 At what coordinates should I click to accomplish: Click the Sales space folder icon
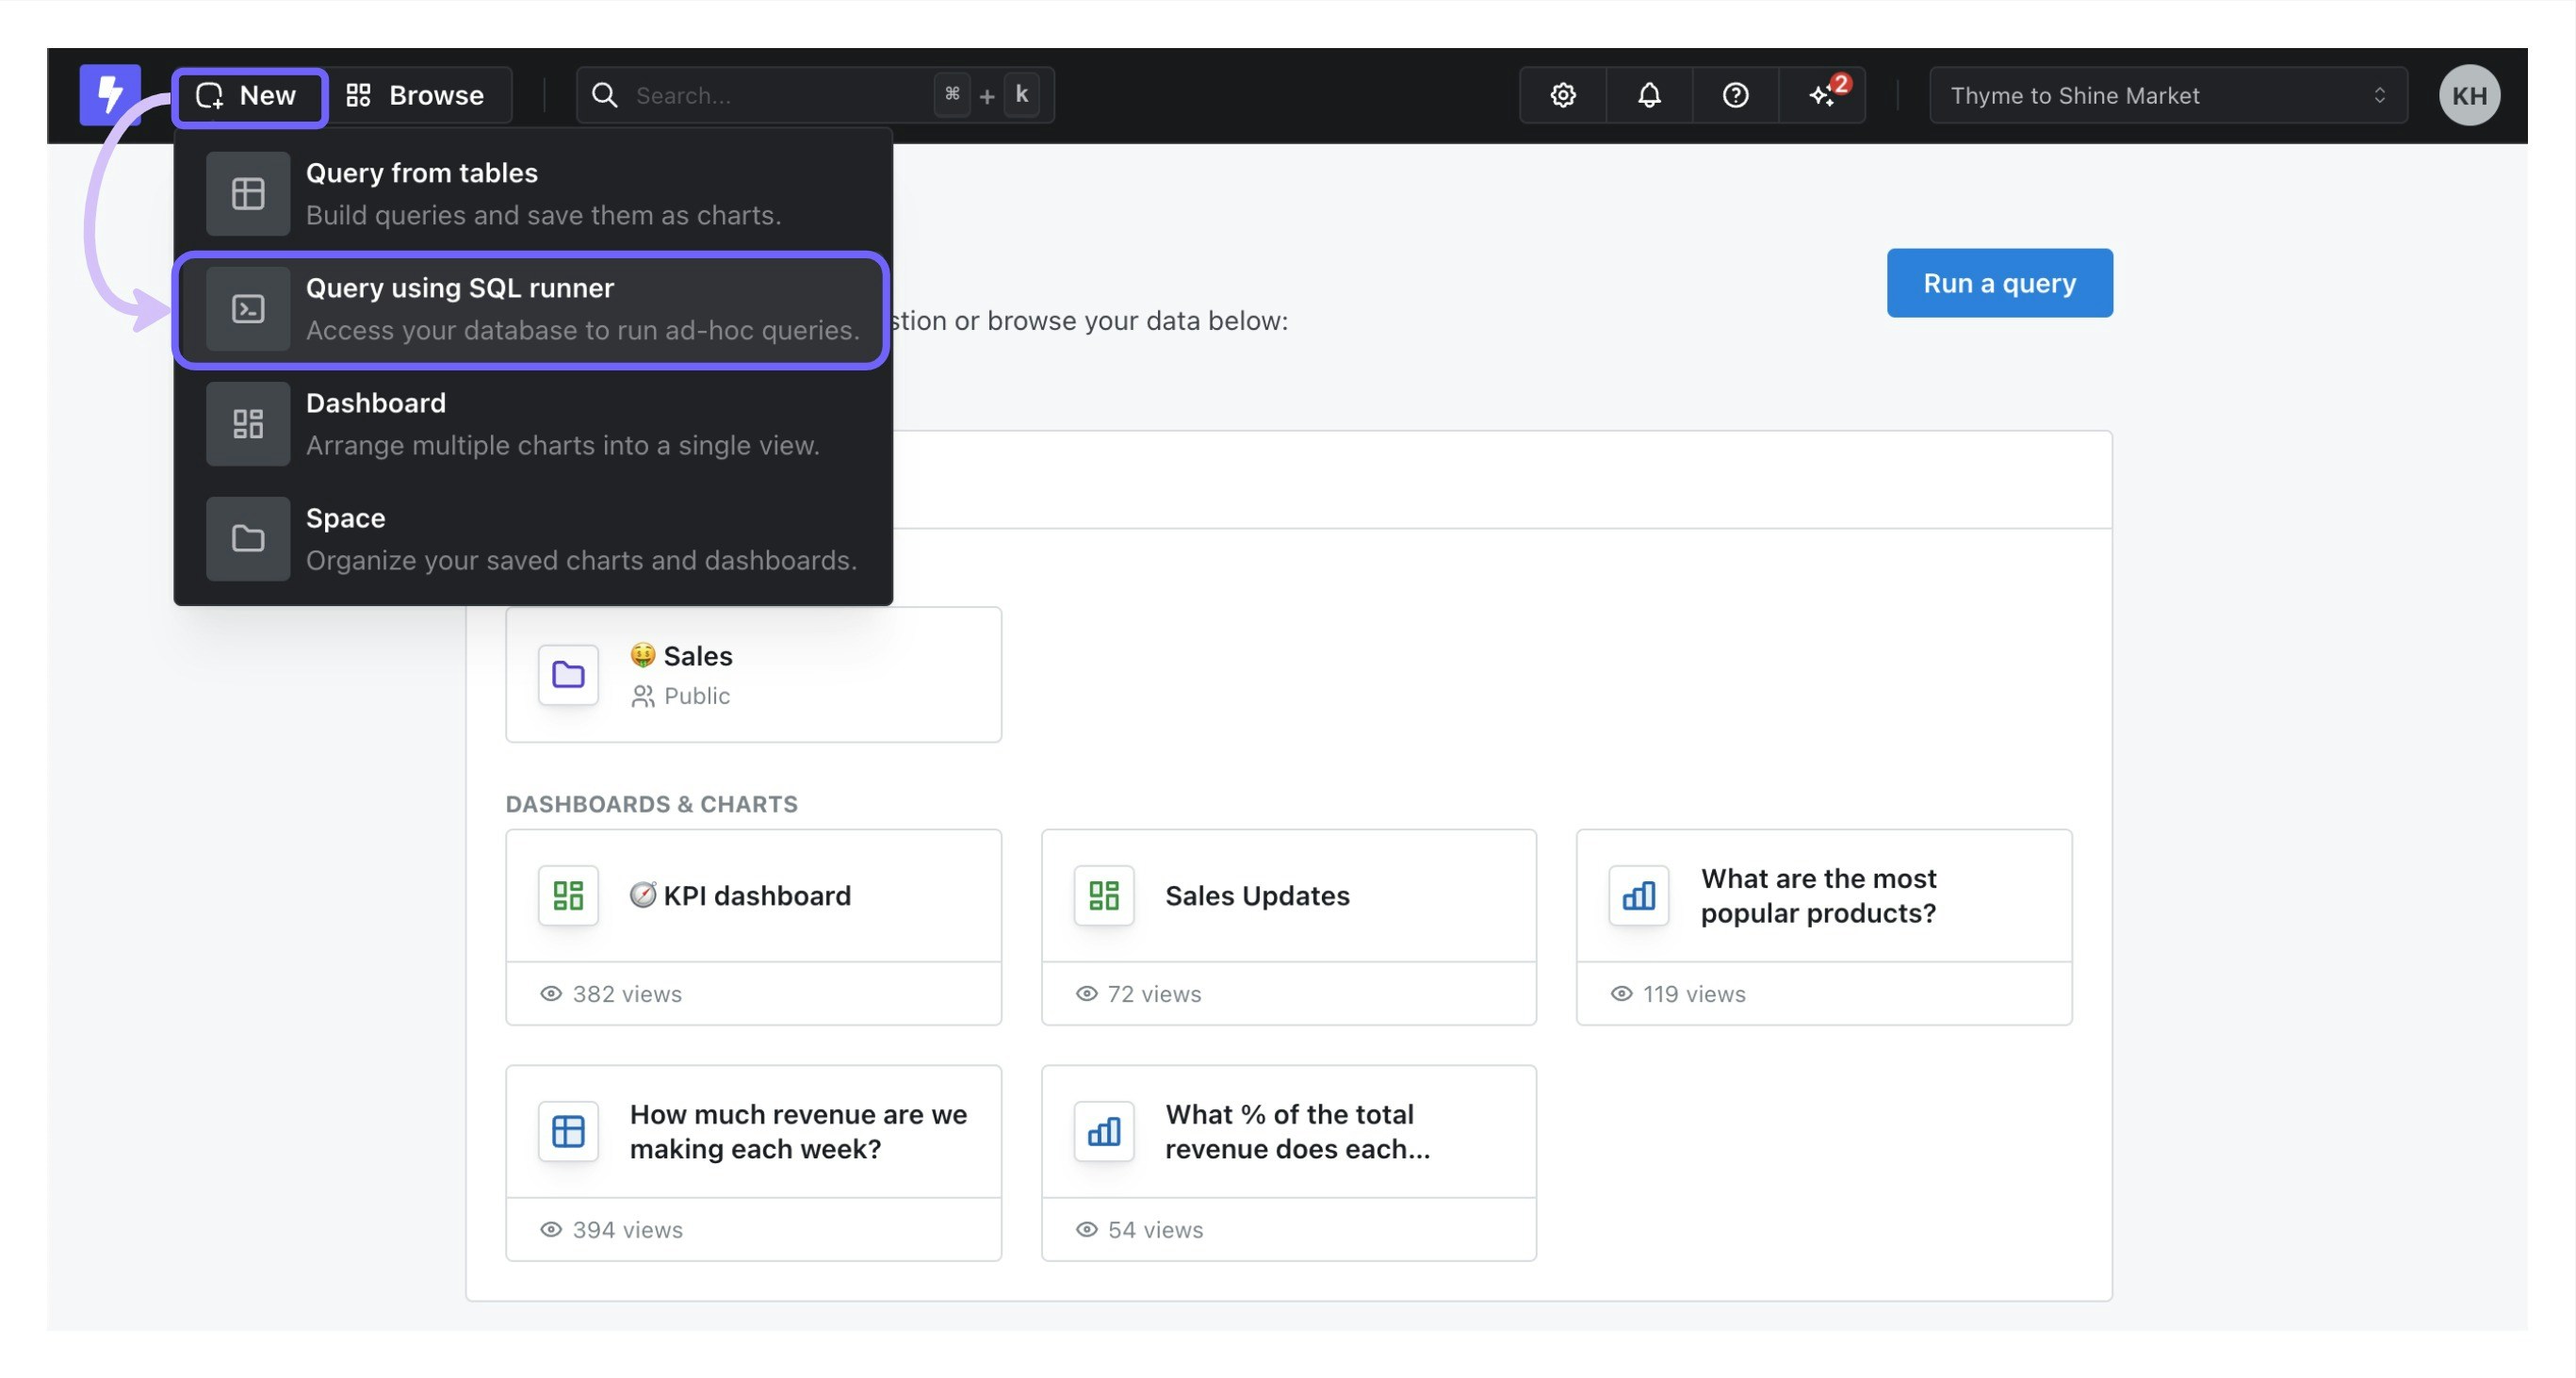click(568, 674)
